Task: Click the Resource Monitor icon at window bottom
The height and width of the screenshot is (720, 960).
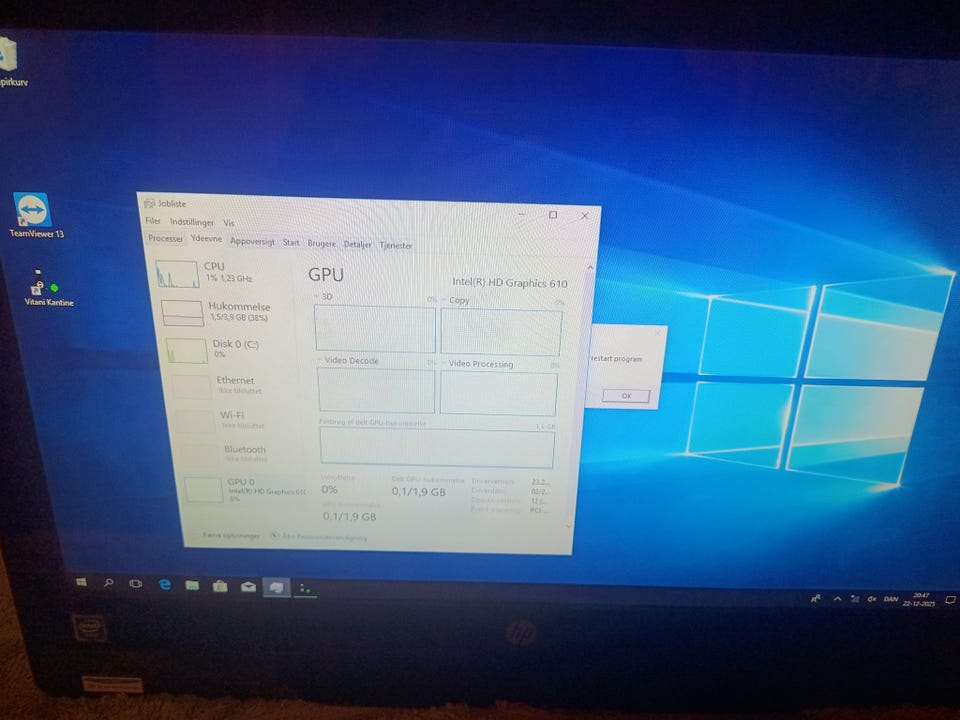Action: (x=275, y=536)
